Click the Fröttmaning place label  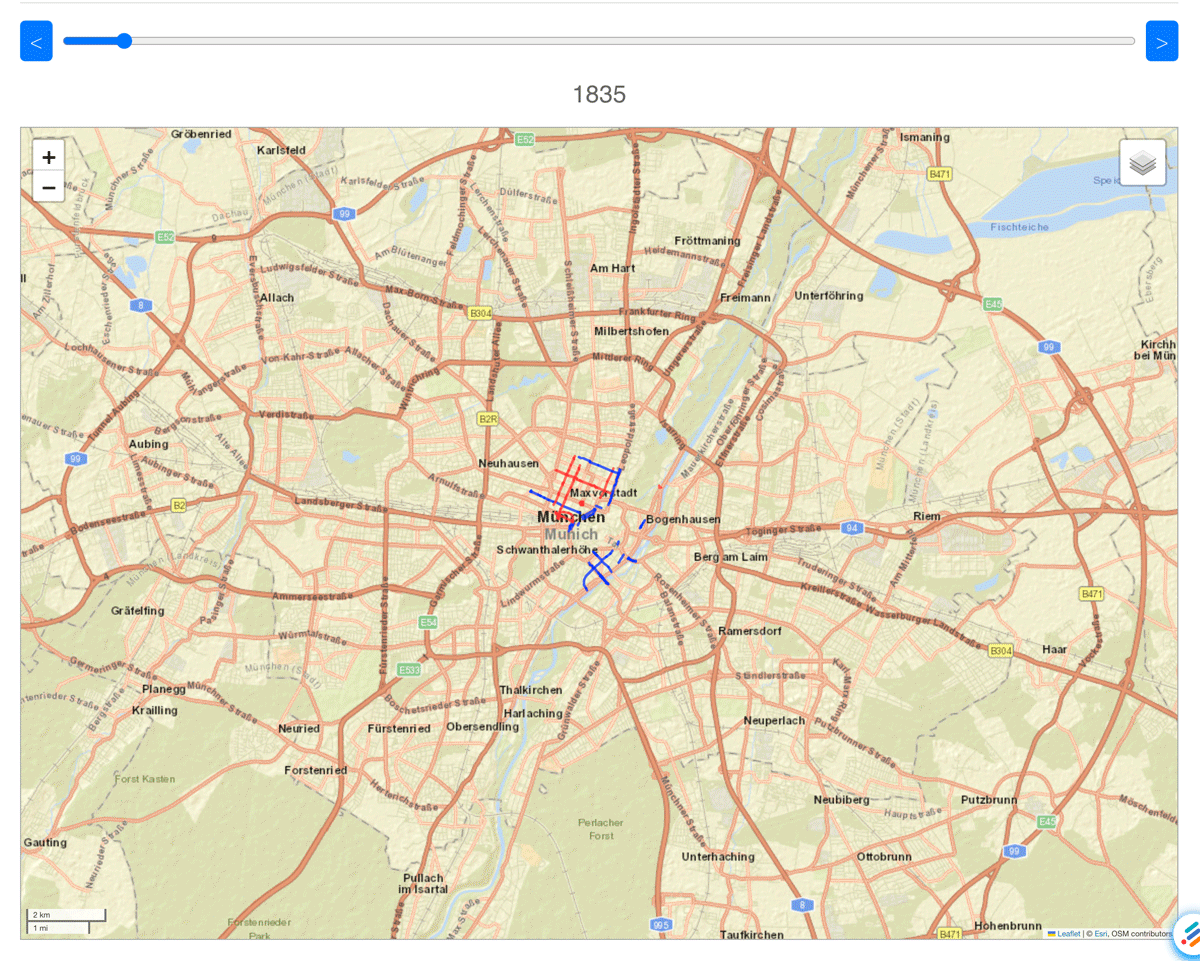point(707,241)
